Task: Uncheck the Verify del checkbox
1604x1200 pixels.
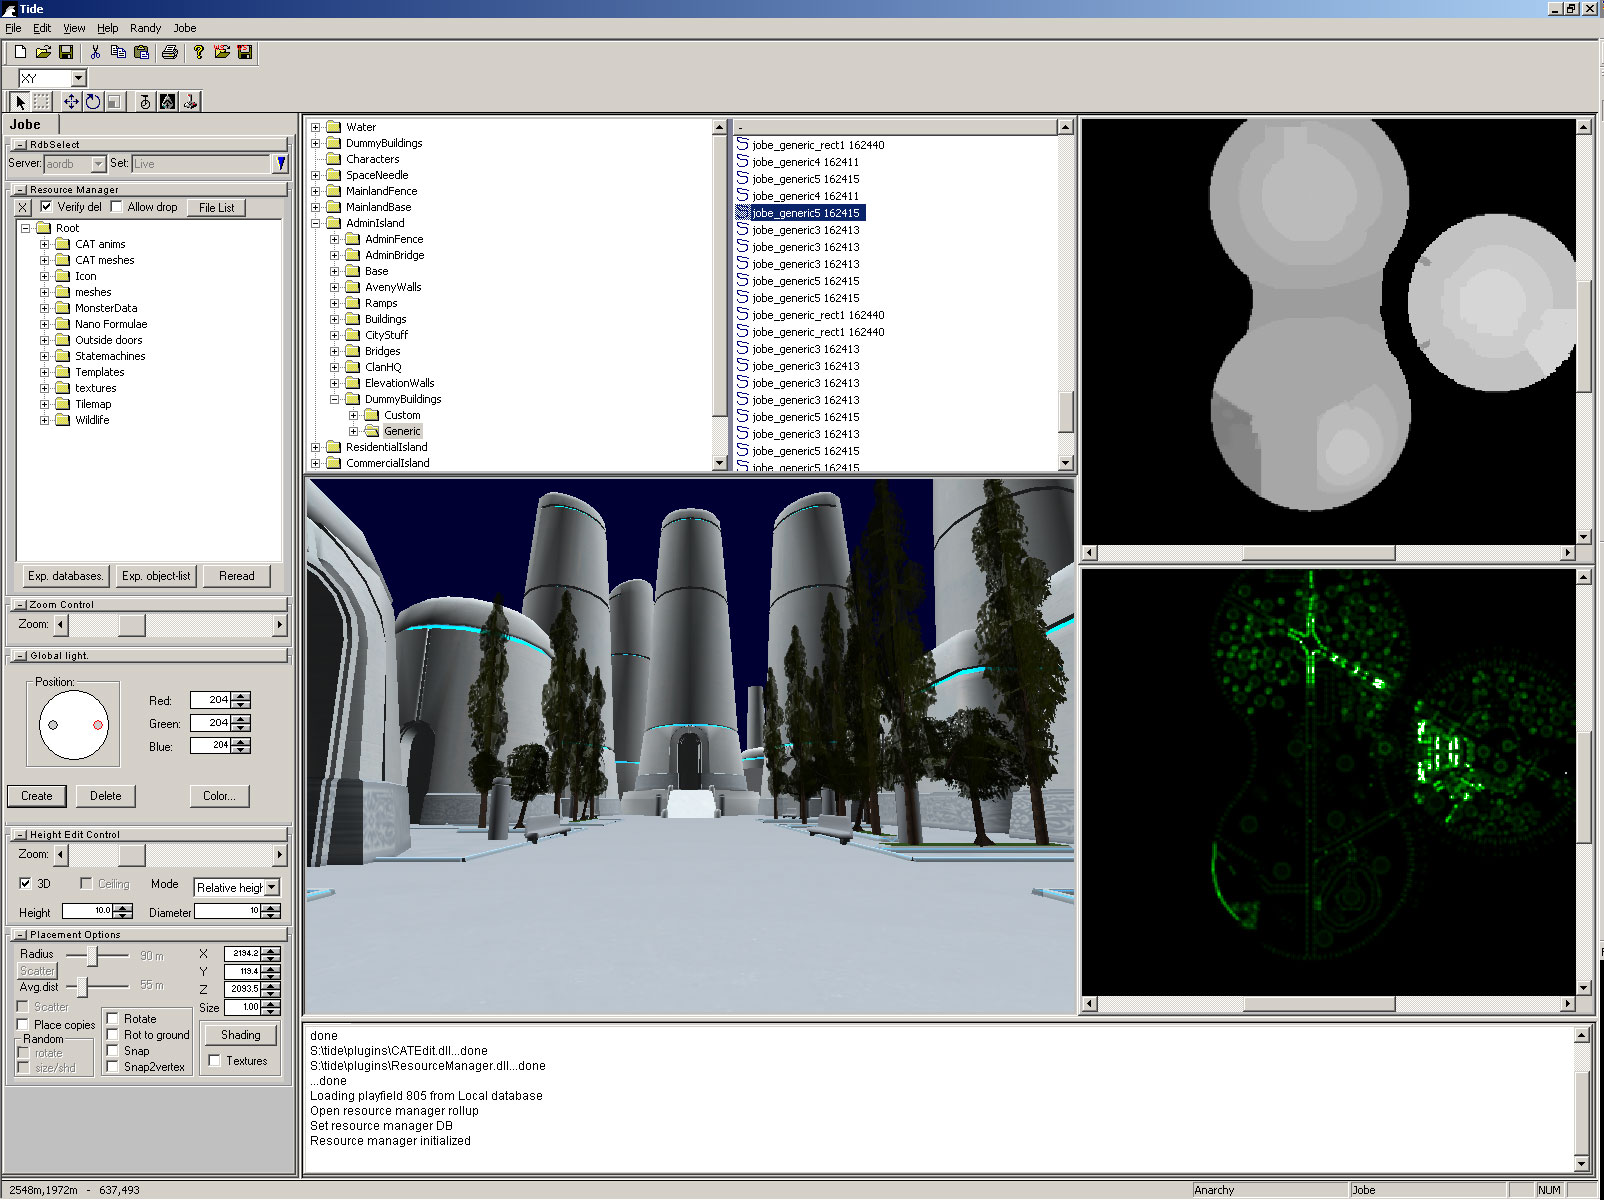Action: point(46,207)
